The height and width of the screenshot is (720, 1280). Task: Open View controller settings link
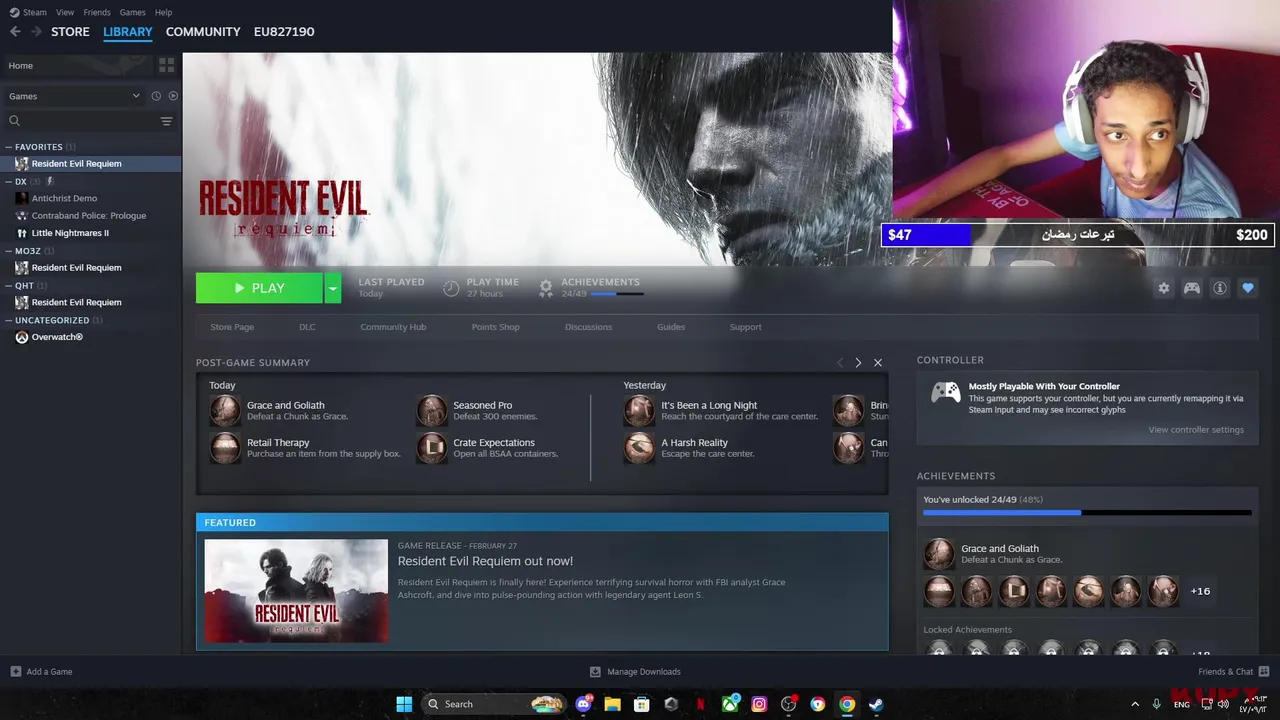click(1196, 430)
